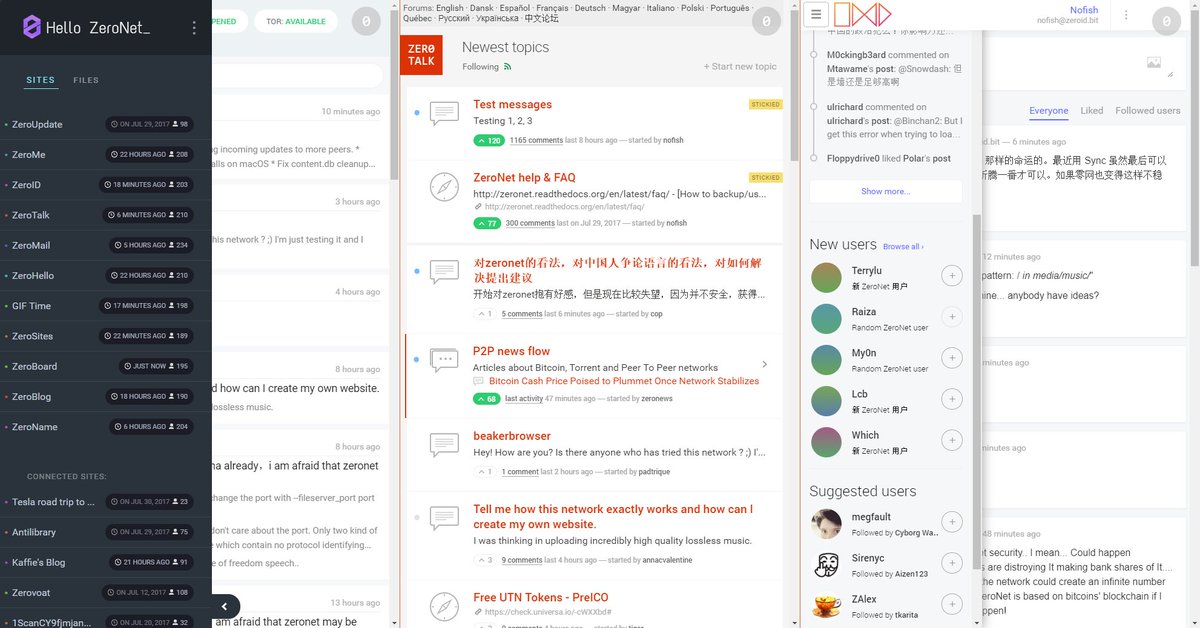This screenshot has height=628, width=1200.
Task: Follow suggested user megfault with plus button
Action: 952,522
